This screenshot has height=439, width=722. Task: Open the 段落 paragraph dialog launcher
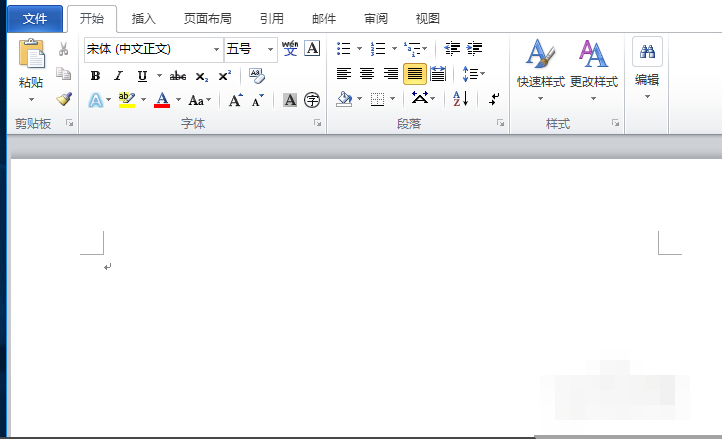500,123
